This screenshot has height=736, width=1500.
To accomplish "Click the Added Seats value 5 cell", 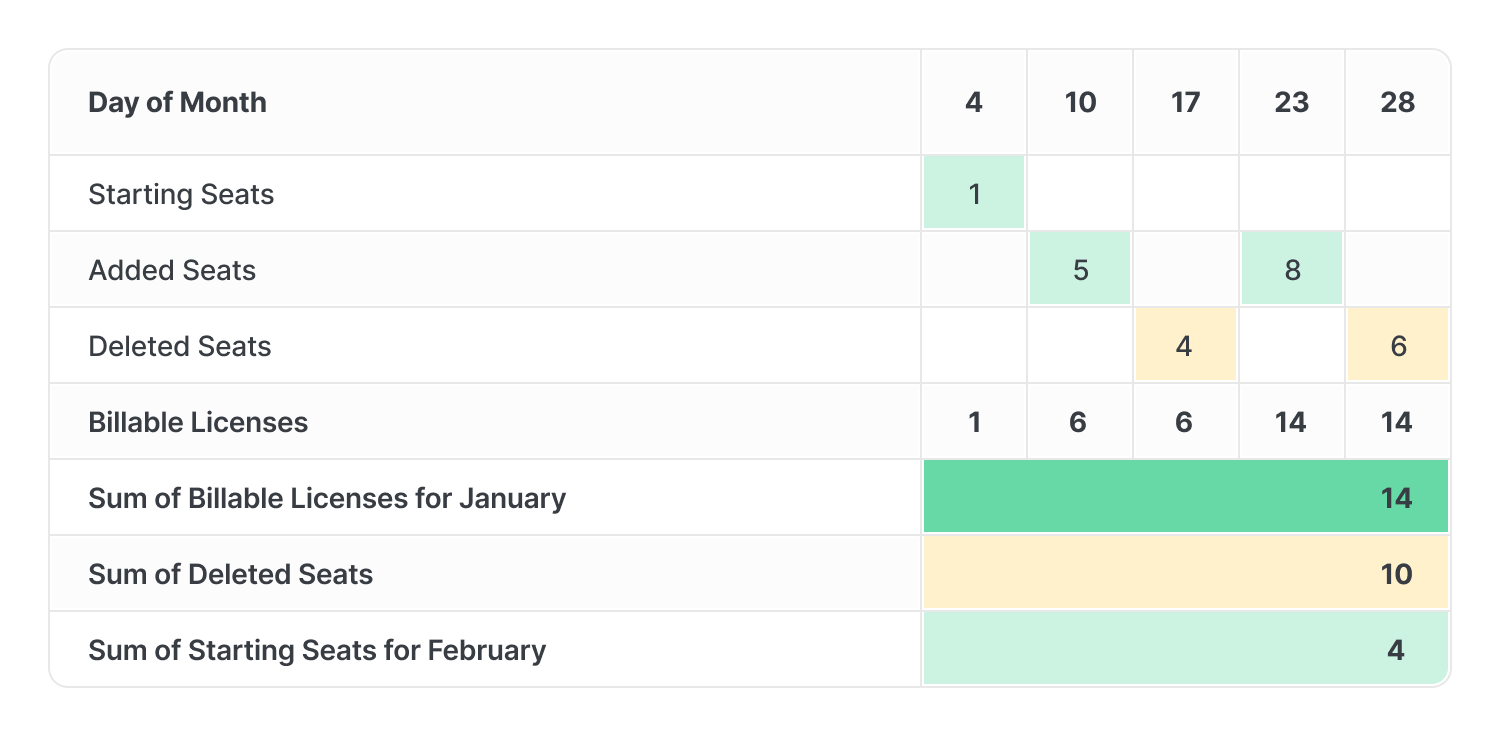I will [1080, 269].
